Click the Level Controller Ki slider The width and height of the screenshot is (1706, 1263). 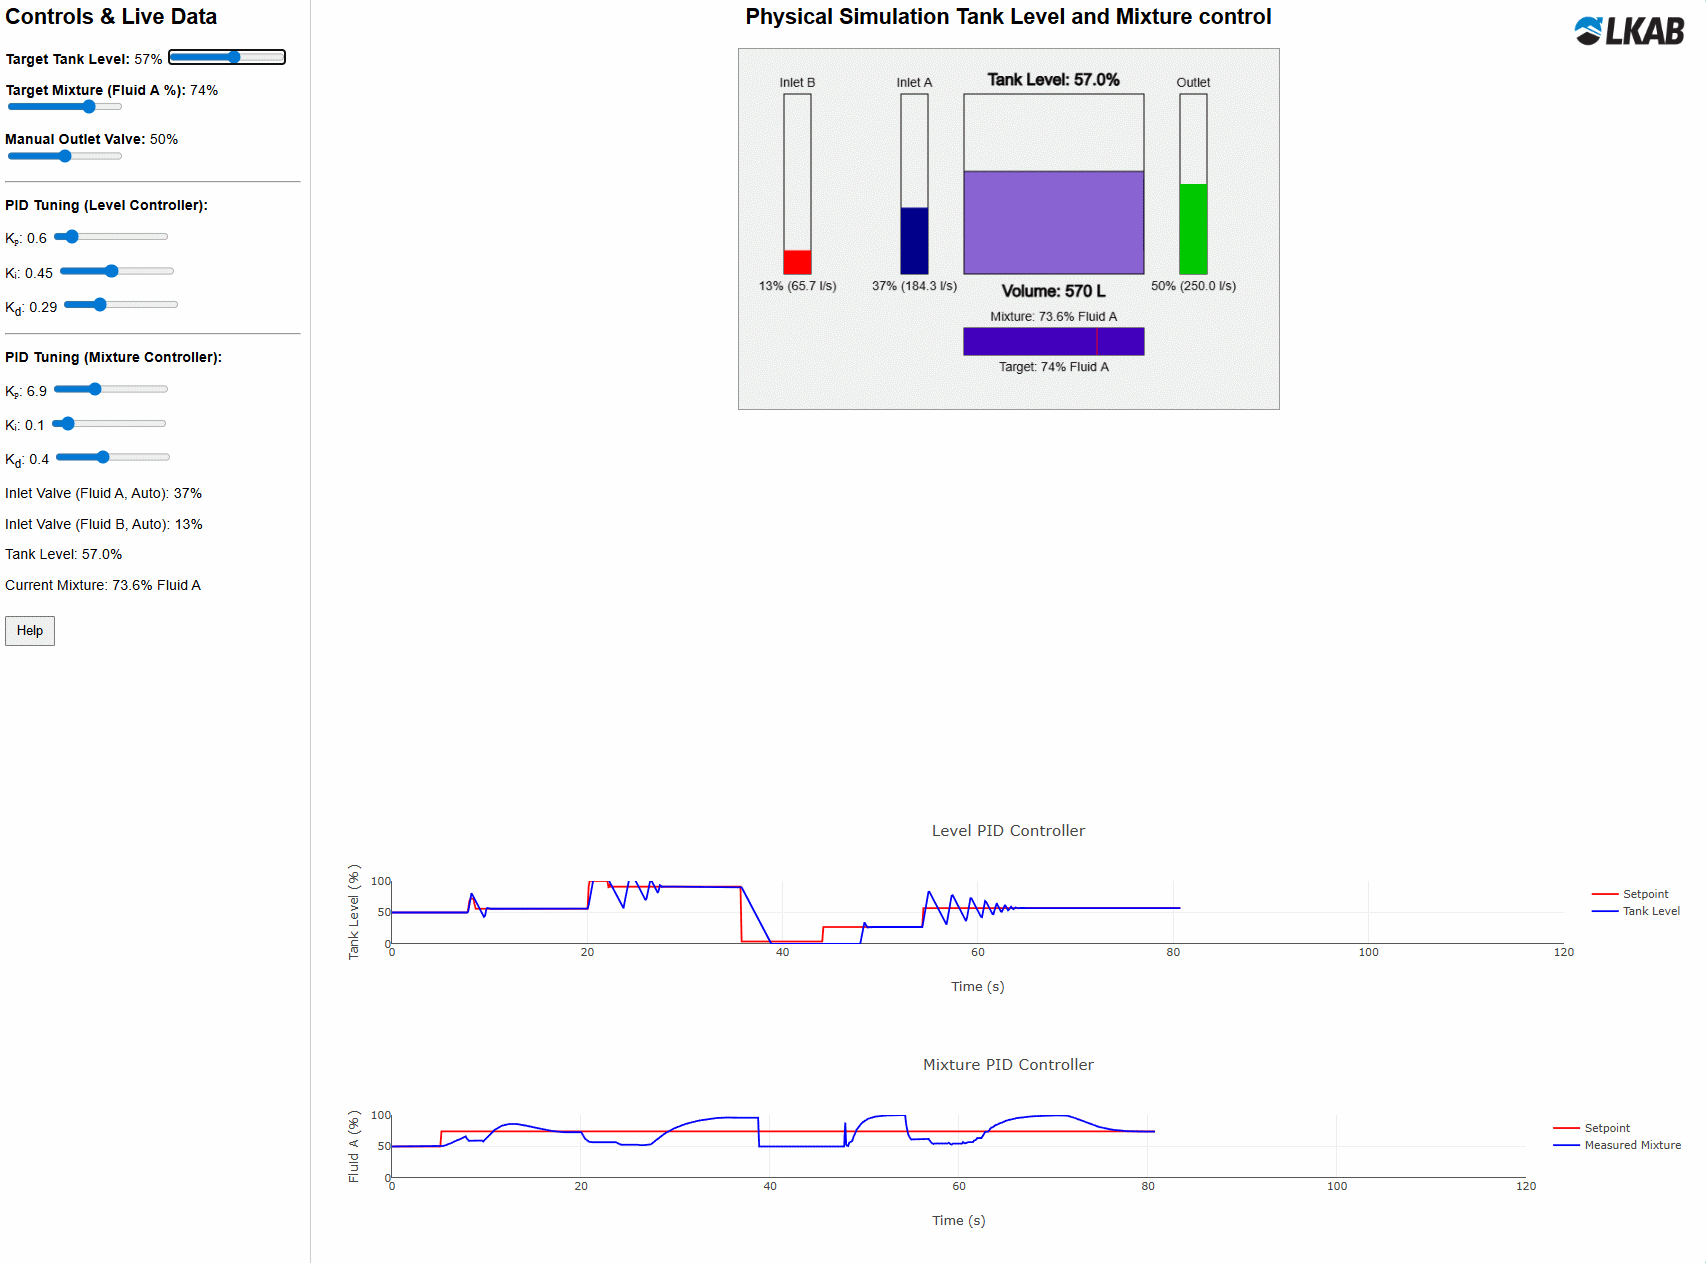tap(116, 271)
